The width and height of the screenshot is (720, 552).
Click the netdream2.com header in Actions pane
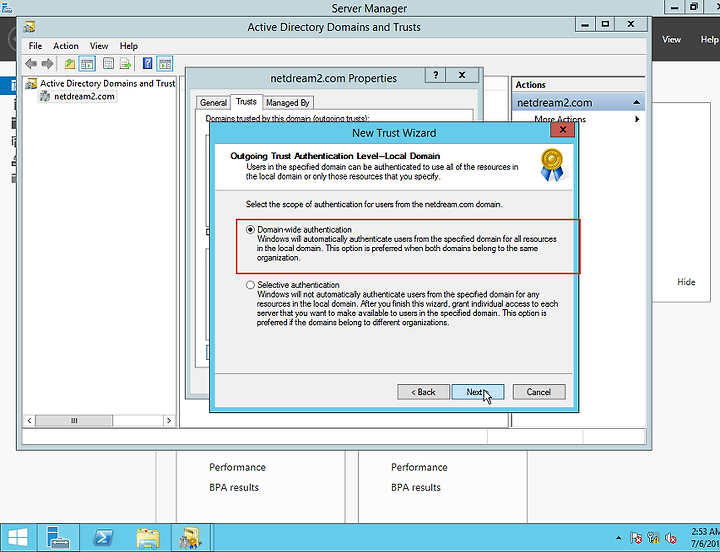(x=578, y=102)
